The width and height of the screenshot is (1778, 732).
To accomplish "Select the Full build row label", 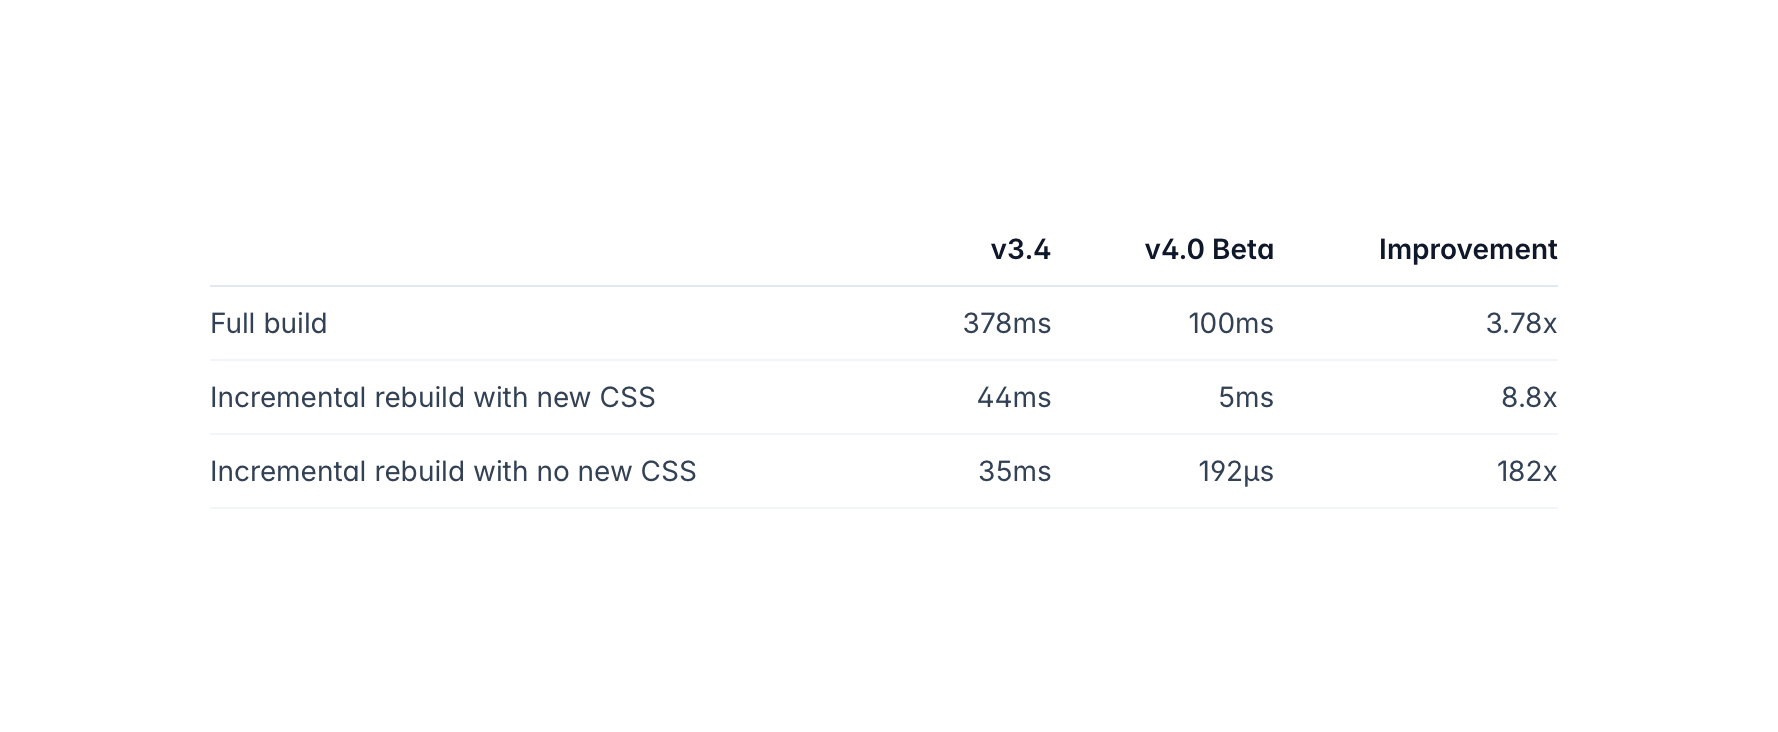I will click(x=269, y=323).
